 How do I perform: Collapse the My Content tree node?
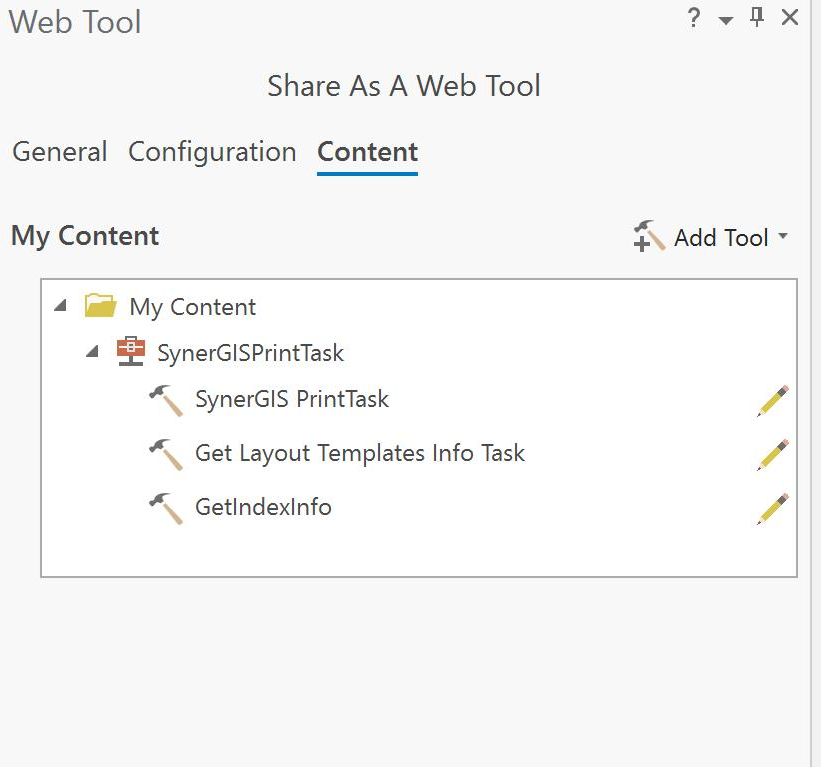61,306
